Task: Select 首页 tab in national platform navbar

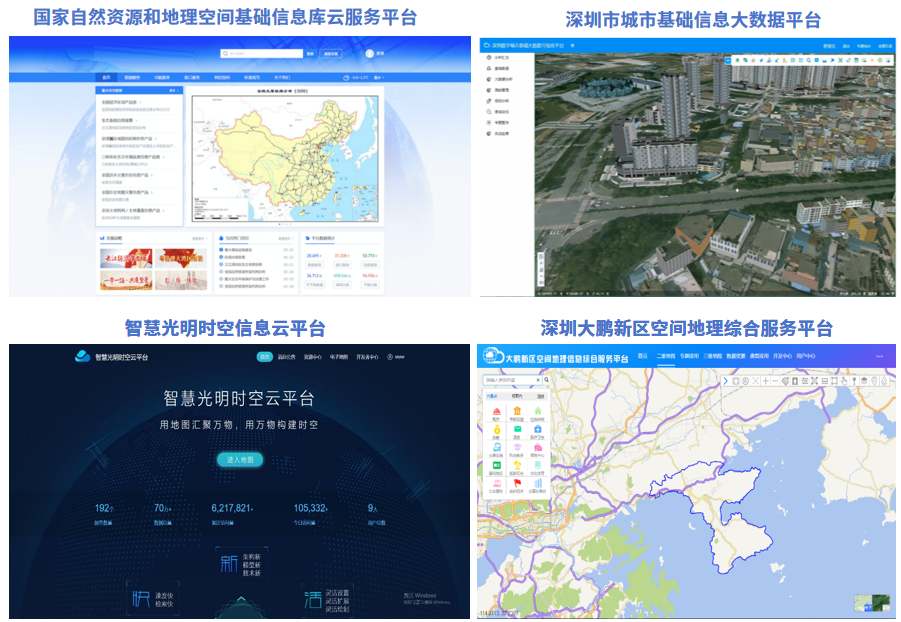Action: pyautogui.click(x=106, y=78)
